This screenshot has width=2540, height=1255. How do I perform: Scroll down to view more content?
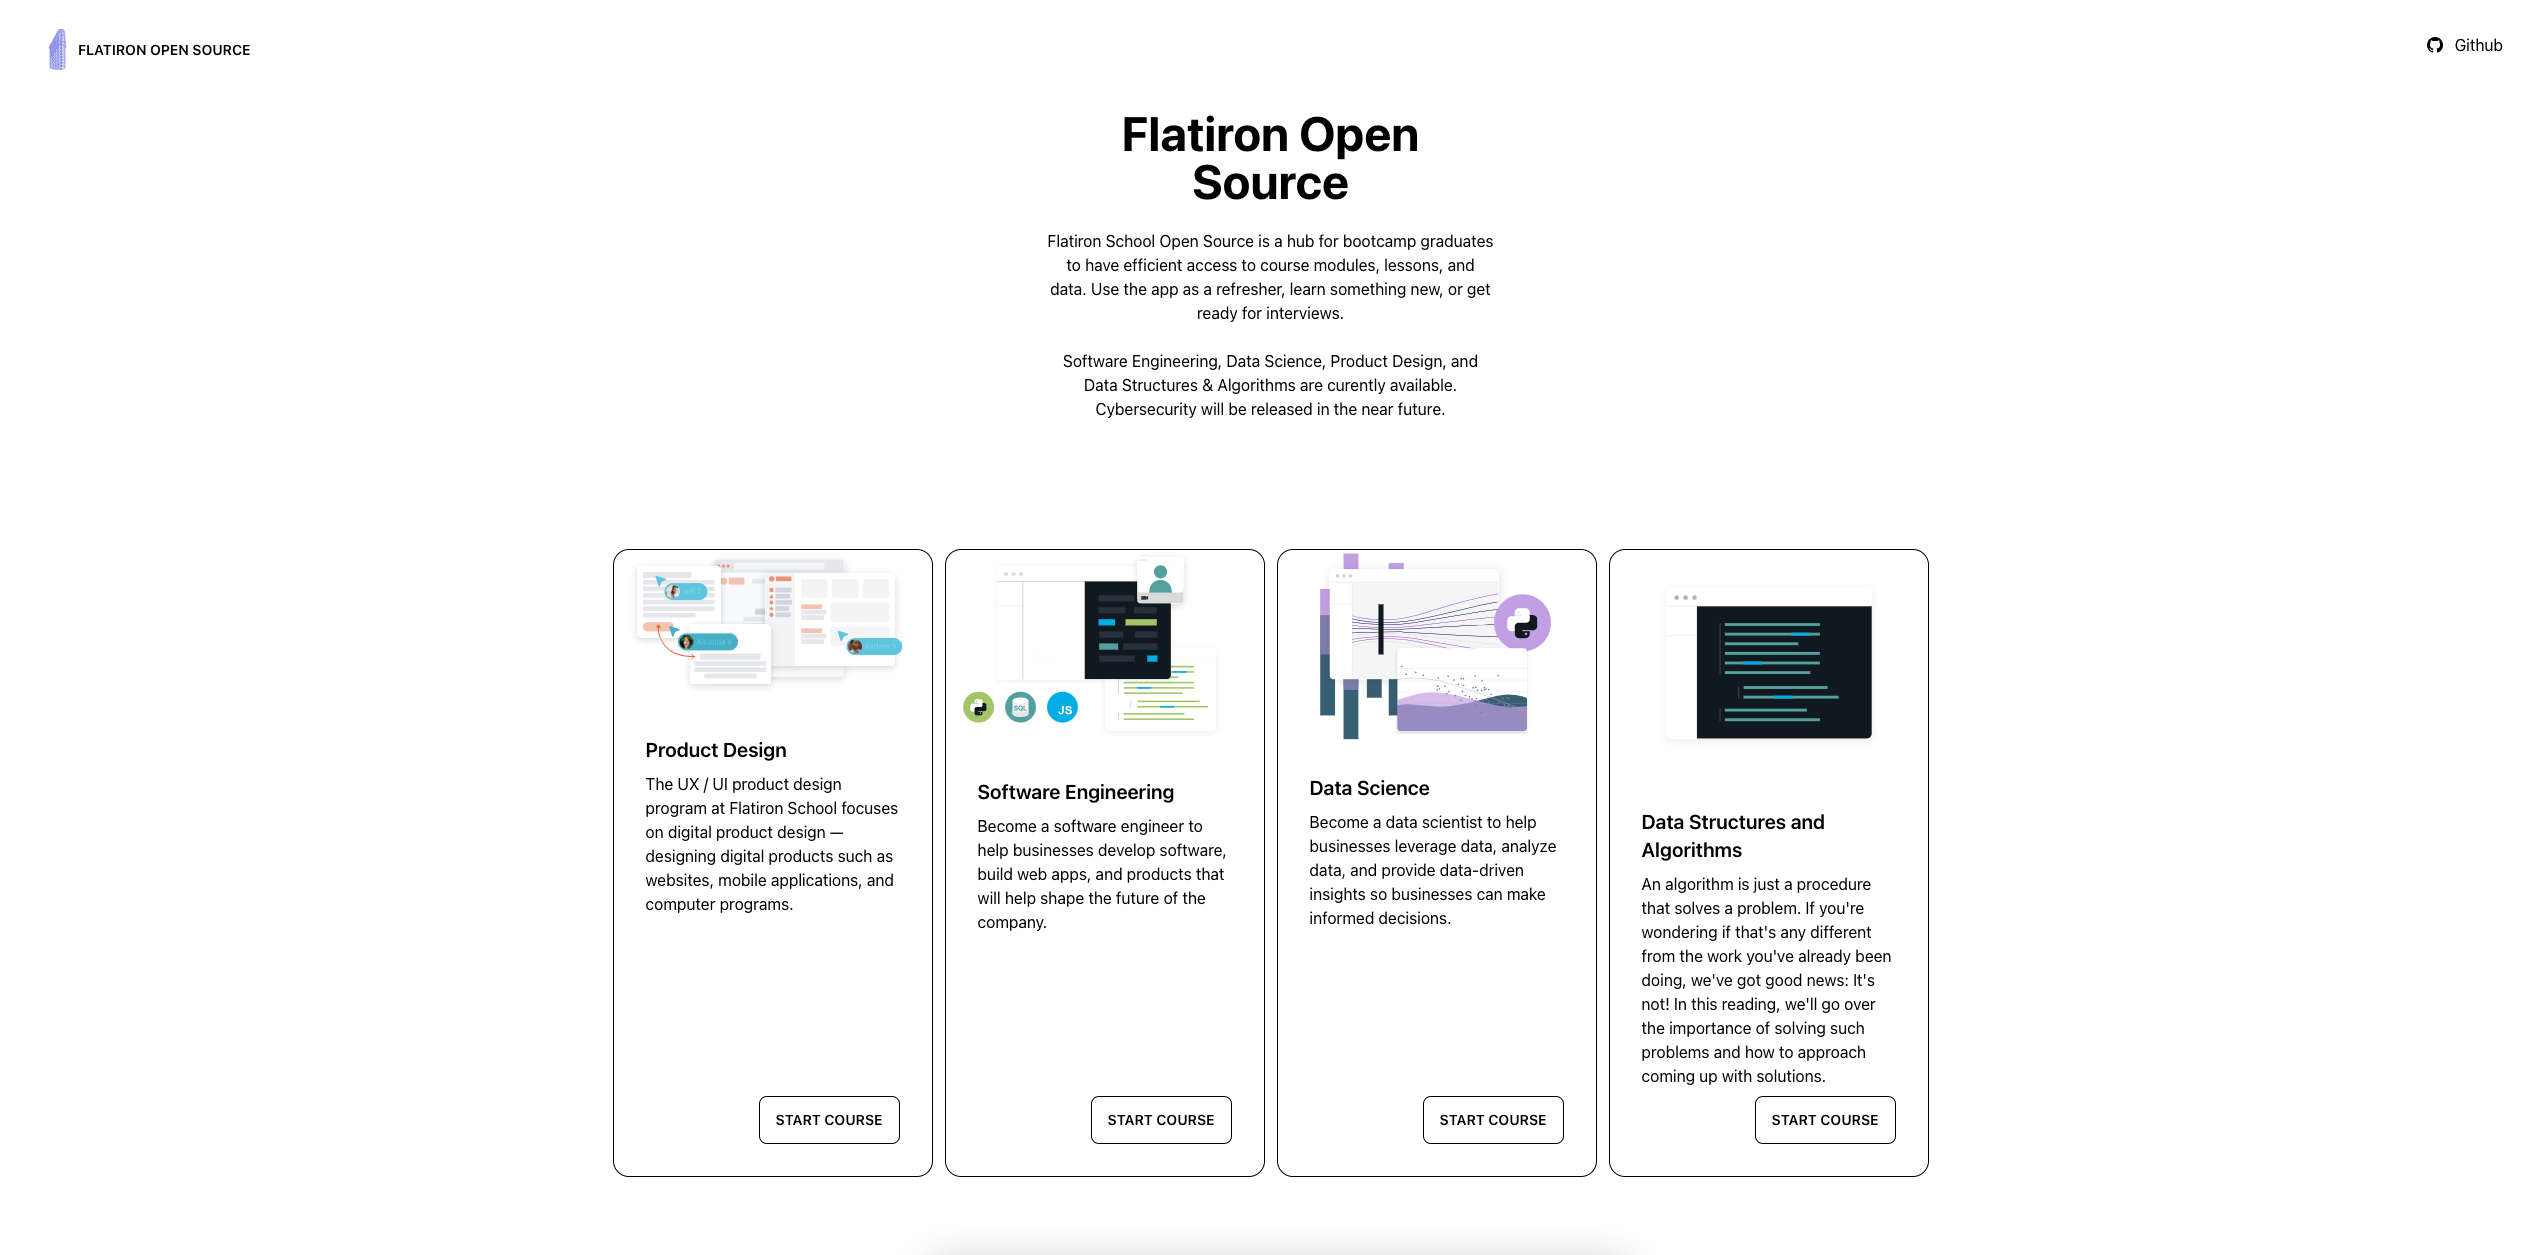[1270, 1244]
